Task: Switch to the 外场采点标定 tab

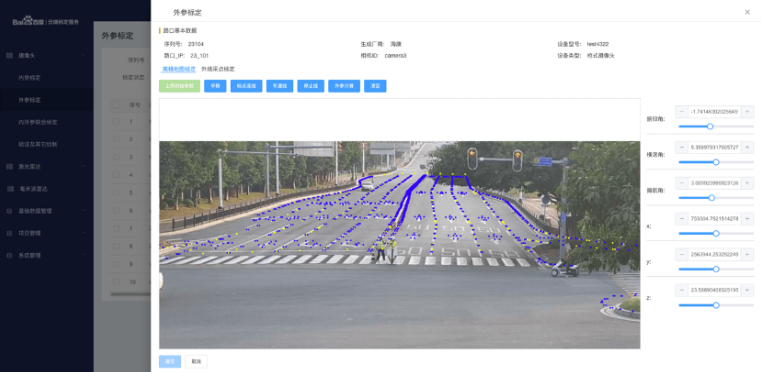Action: click(x=218, y=69)
